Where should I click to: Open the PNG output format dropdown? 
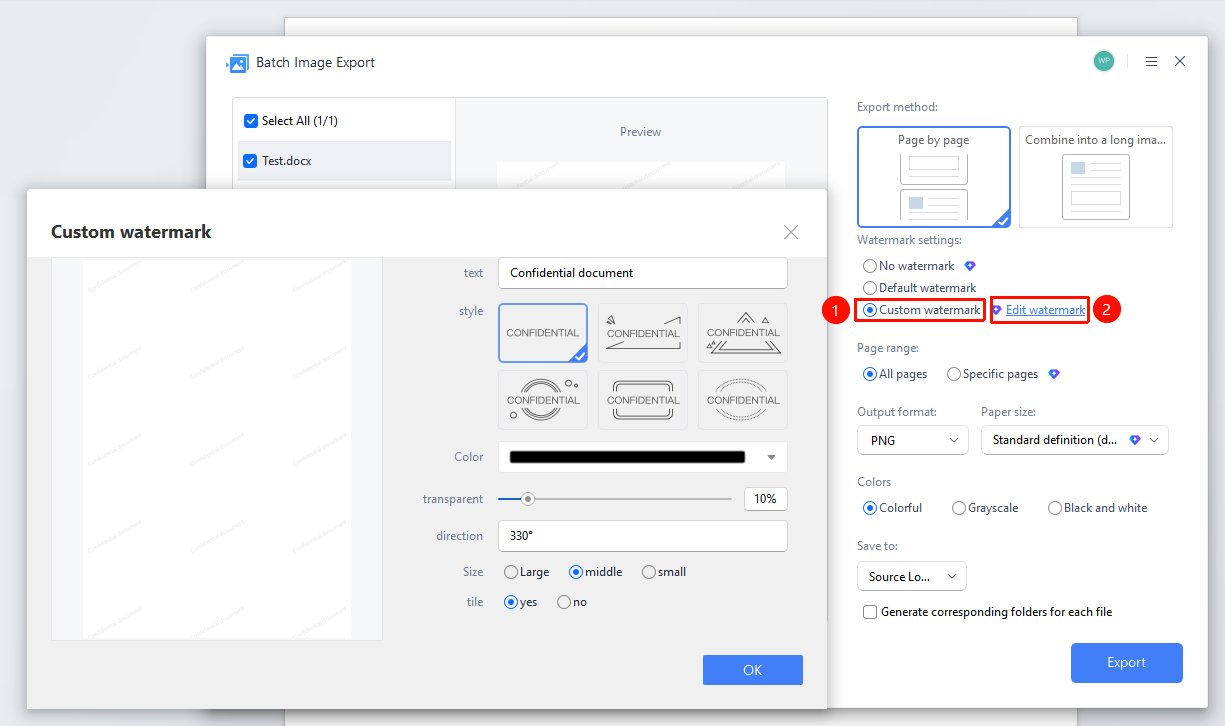(913, 440)
